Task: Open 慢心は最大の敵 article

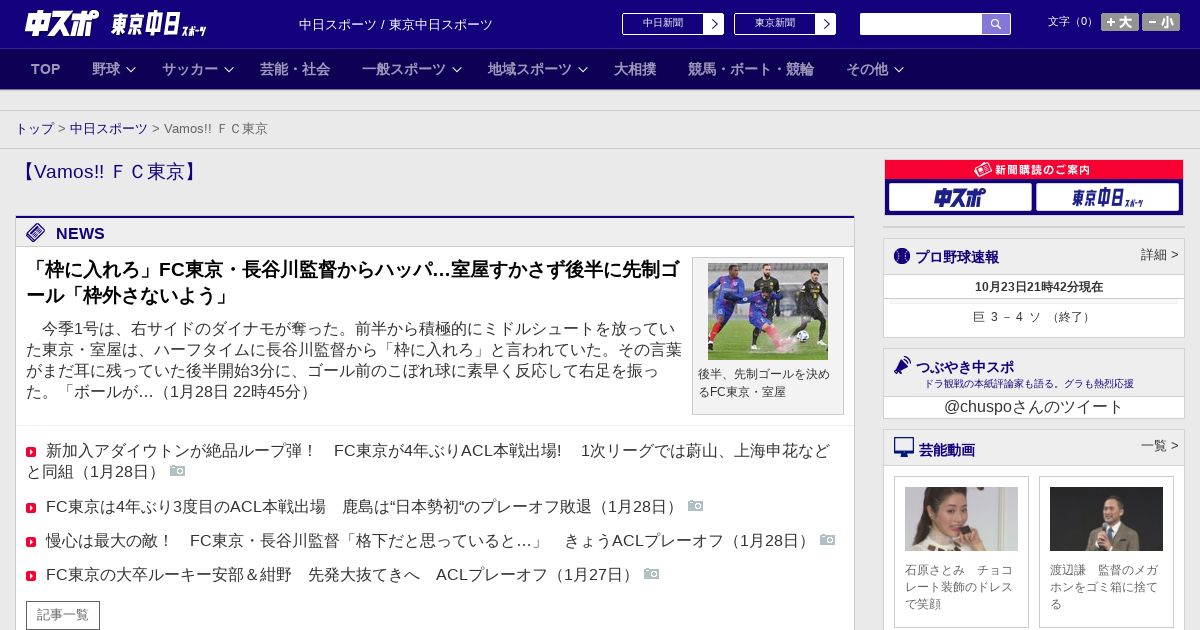Action: click(430, 541)
